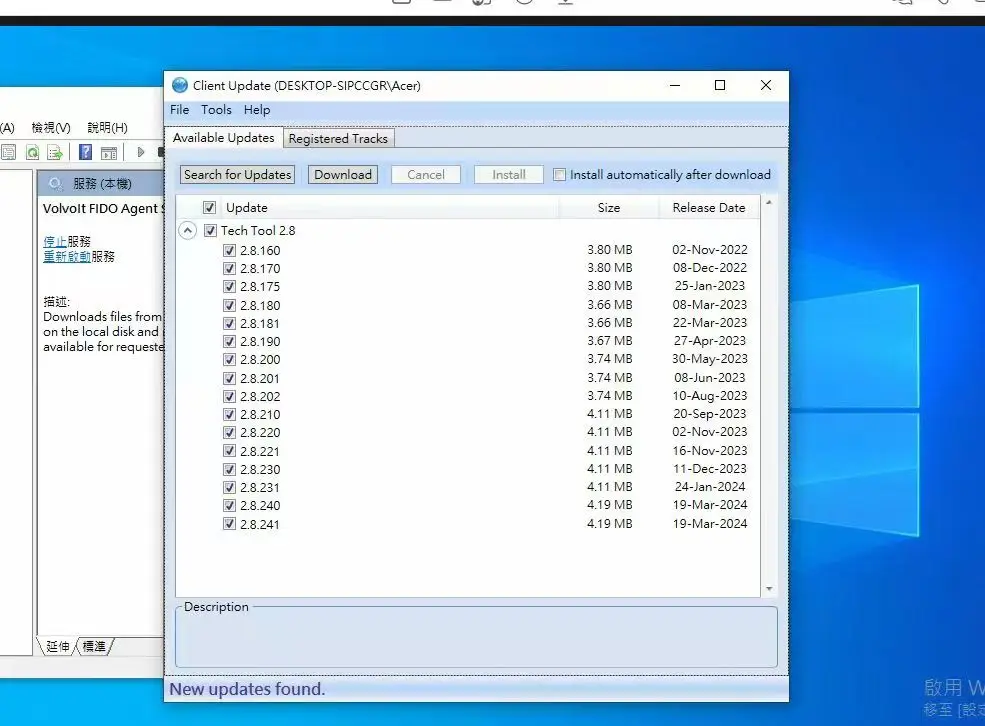Open the blue Help question mark icon

86,152
